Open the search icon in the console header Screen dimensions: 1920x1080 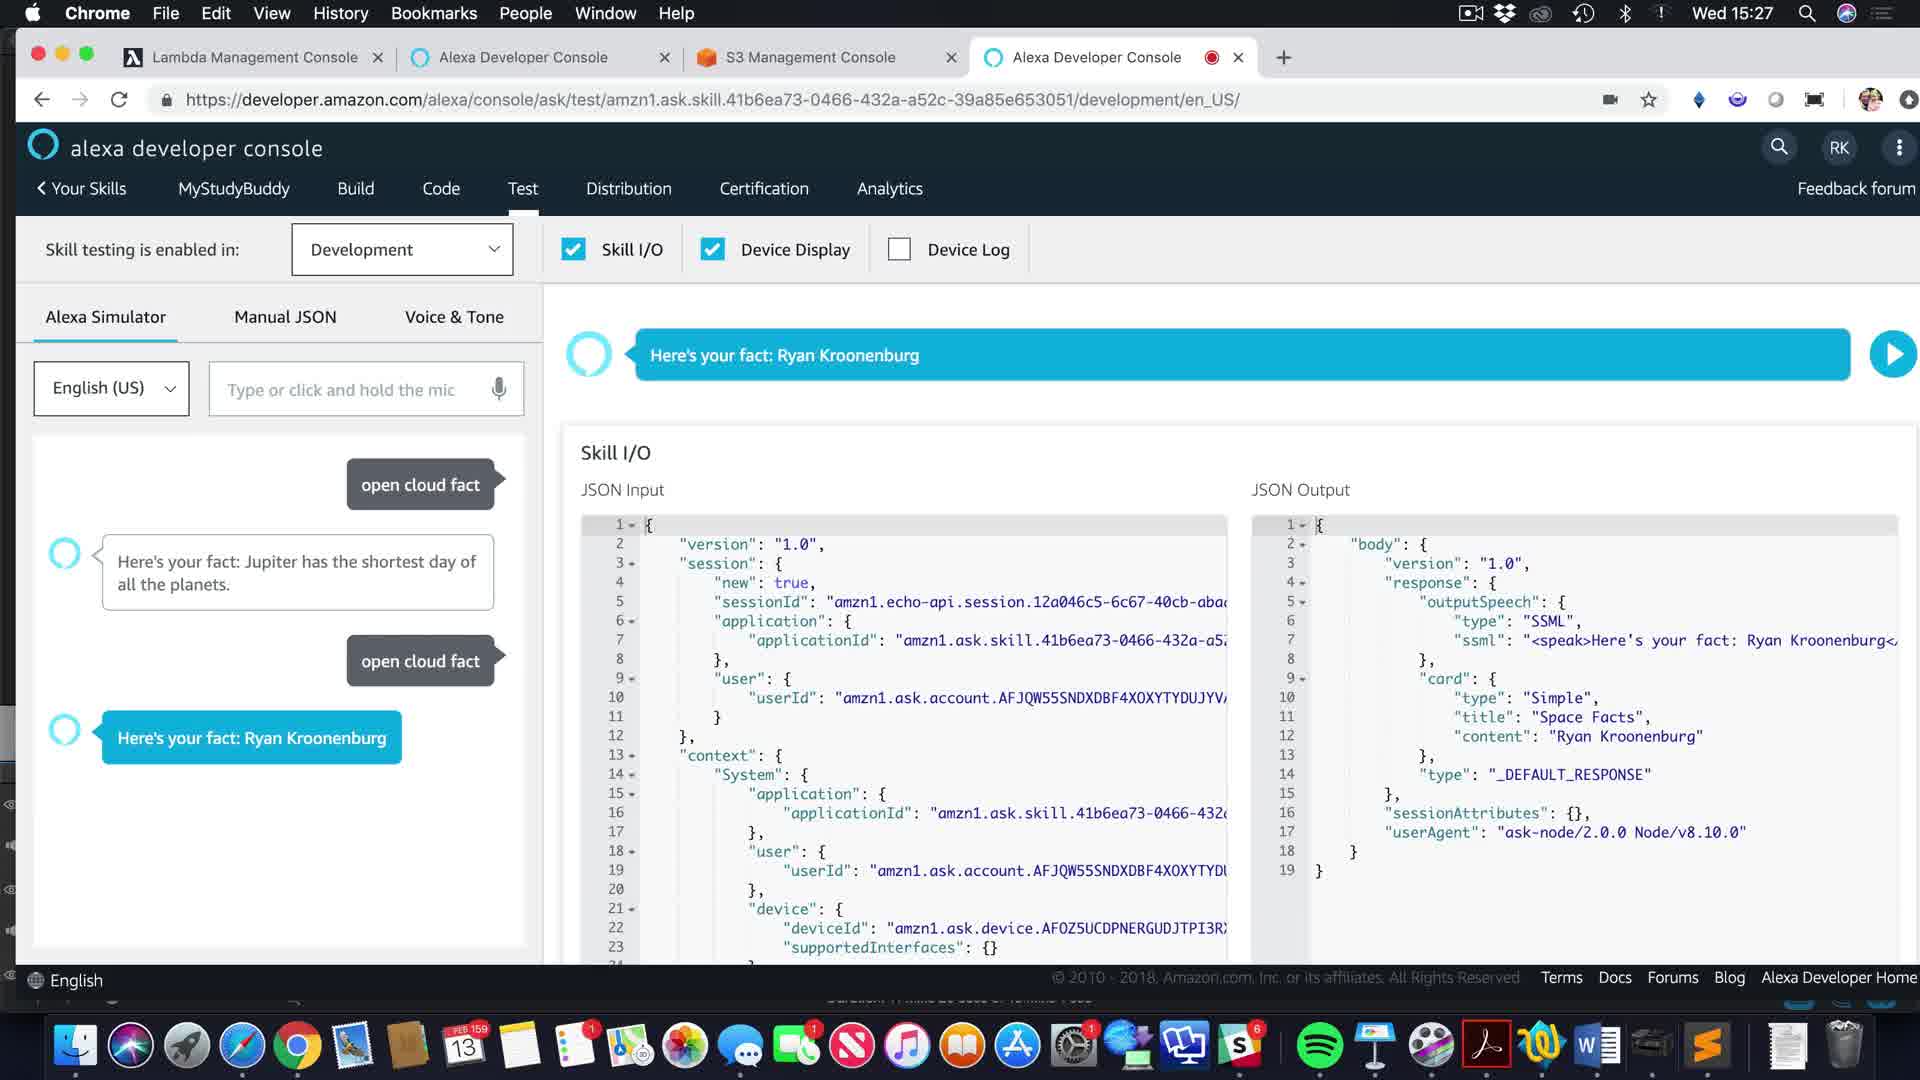[1779, 147]
